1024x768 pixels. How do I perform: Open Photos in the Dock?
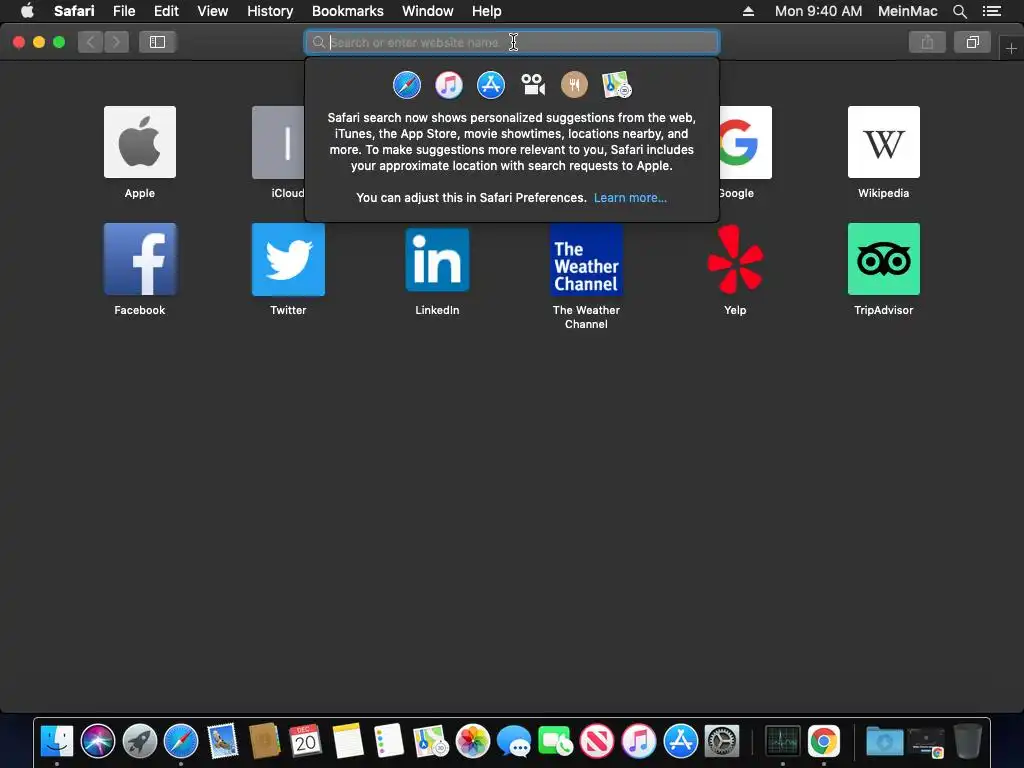pyautogui.click(x=472, y=741)
